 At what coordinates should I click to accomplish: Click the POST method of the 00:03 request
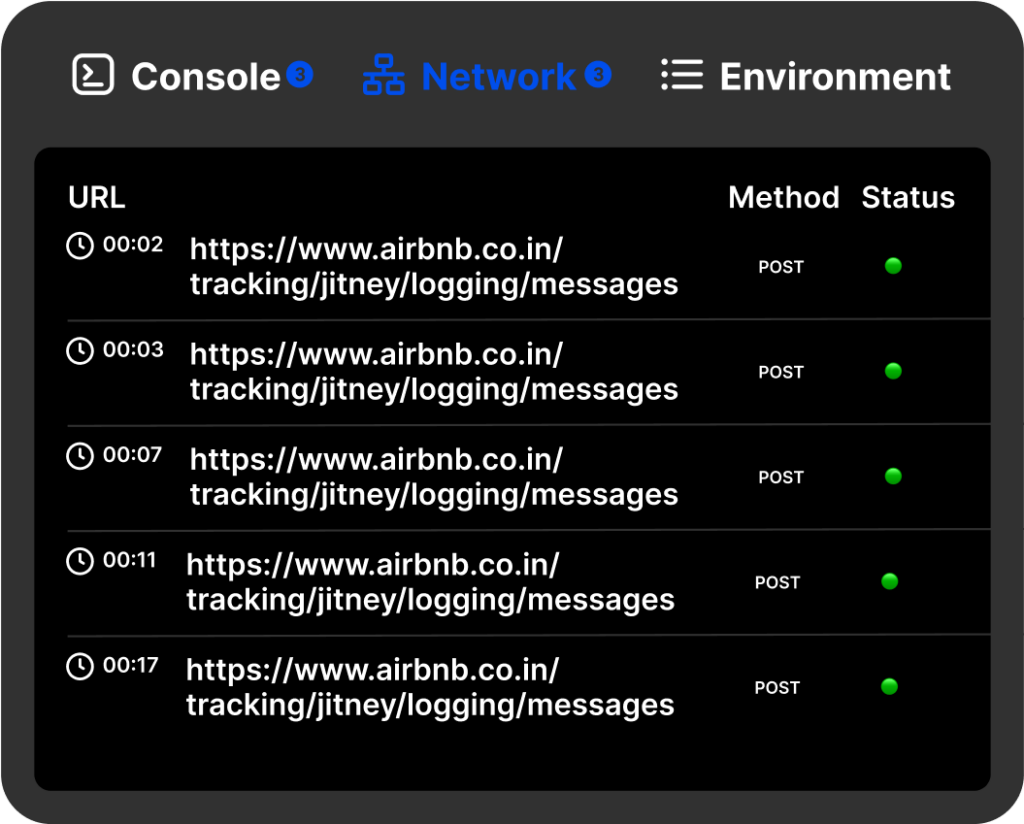click(781, 372)
